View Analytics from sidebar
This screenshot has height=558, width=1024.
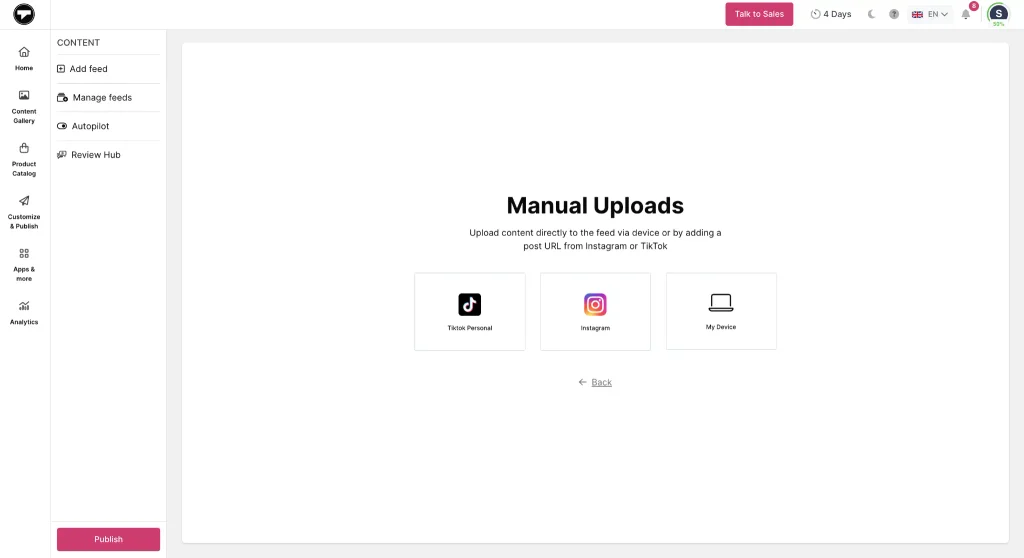tap(24, 313)
